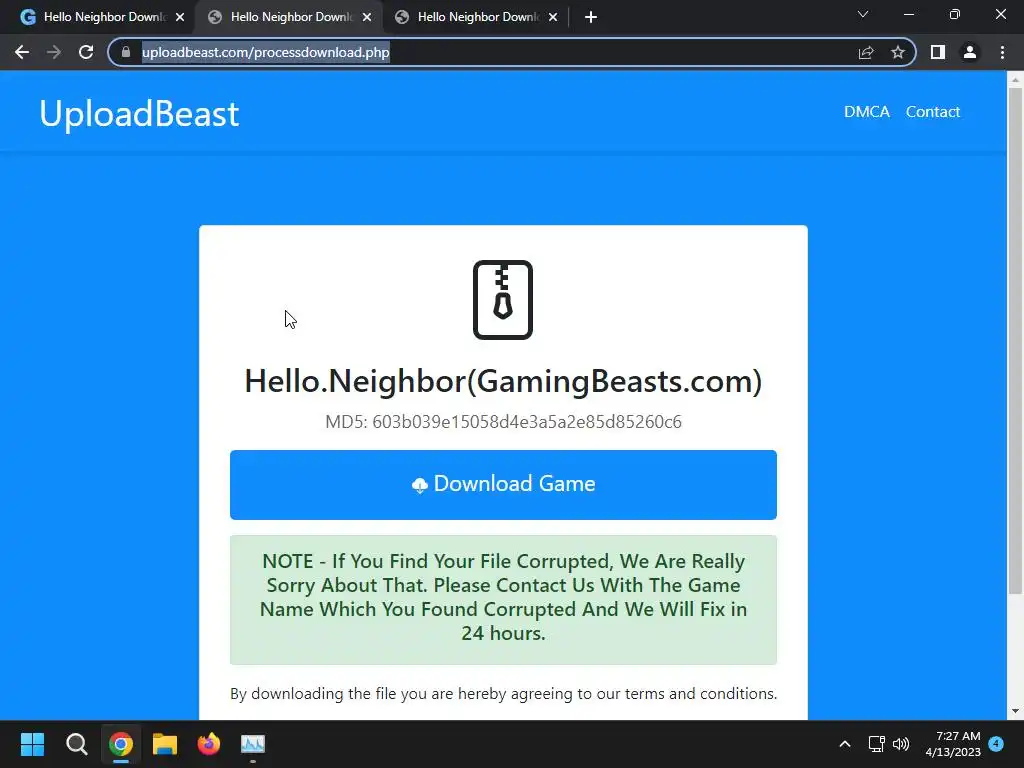The height and width of the screenshot is (768, 1024).
Task: Click the terms and conditions text
Action: coord(503,694)
